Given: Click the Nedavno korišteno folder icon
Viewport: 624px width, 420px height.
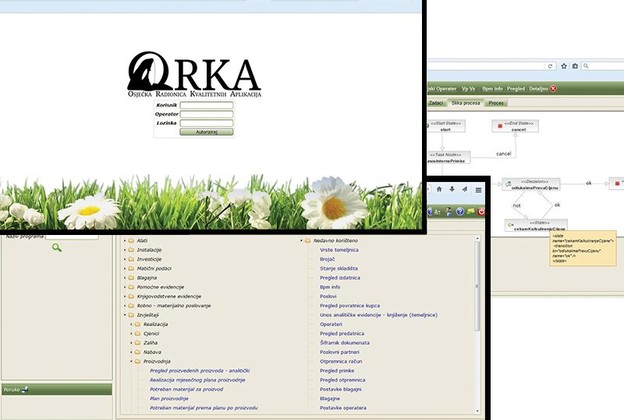Looking at the screenshot, I should [x=308, y=240].
